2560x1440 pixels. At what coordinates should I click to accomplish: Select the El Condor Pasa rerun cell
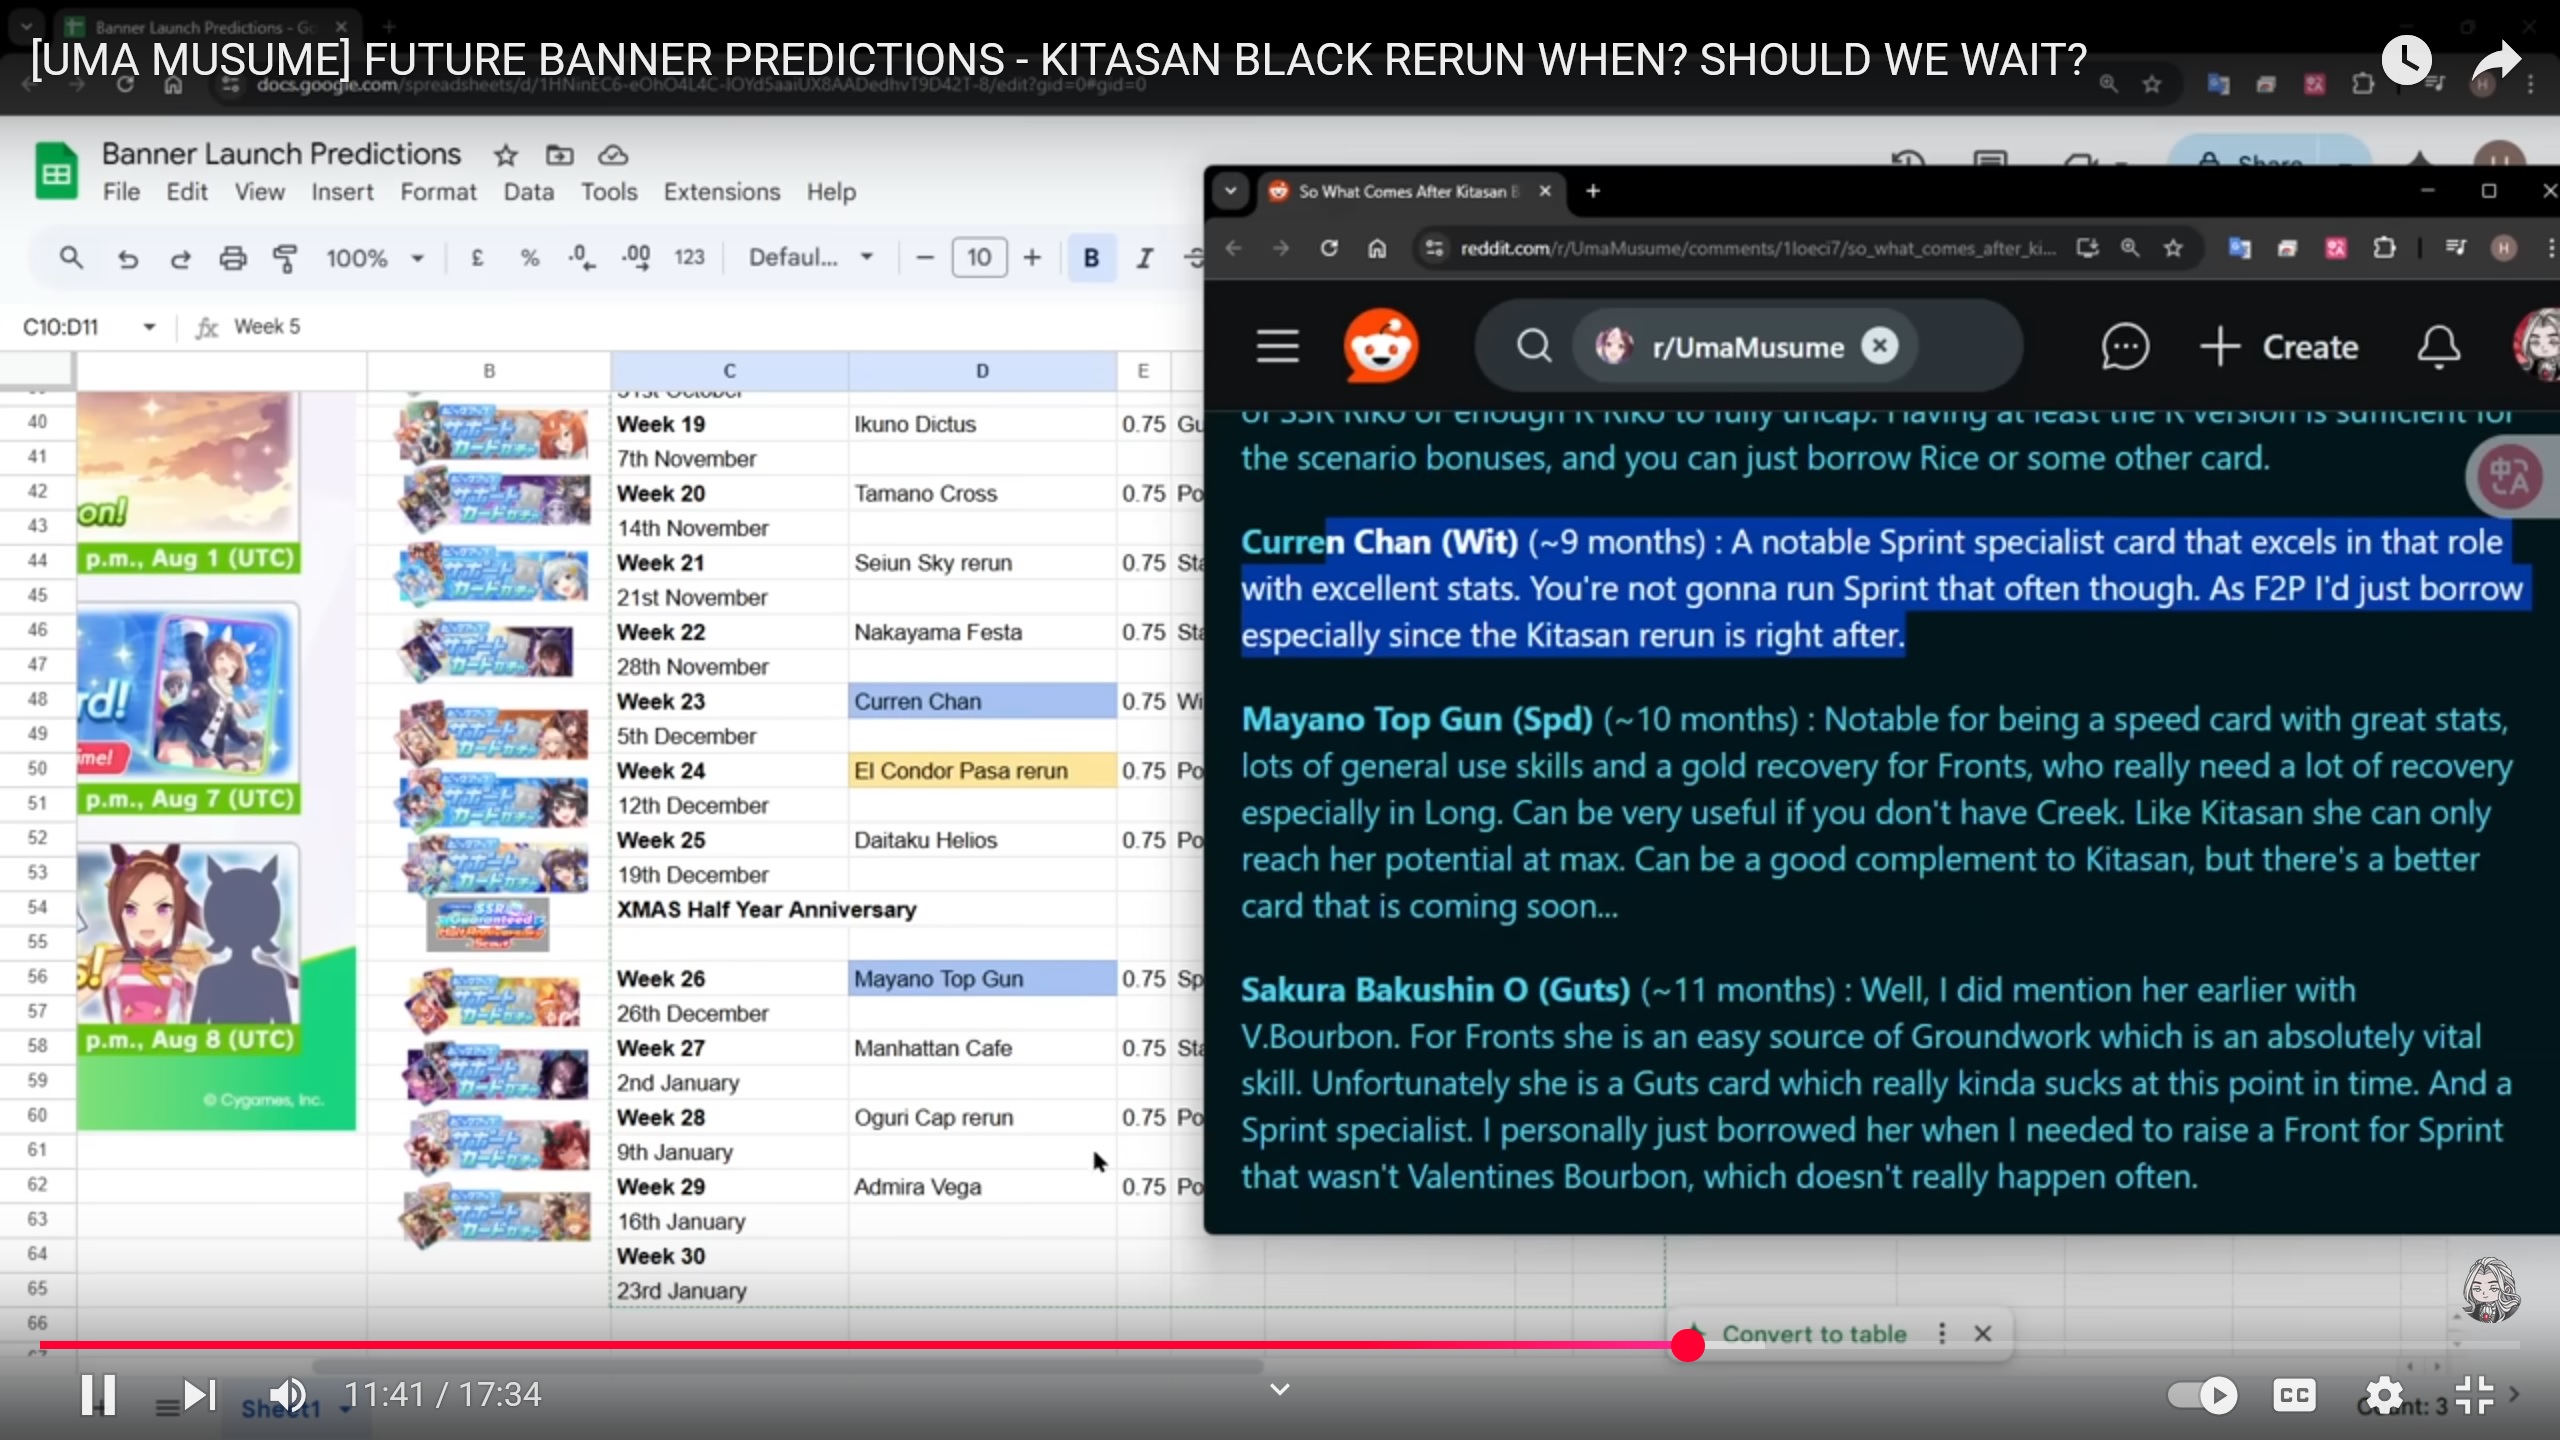[x=982, y=770]
